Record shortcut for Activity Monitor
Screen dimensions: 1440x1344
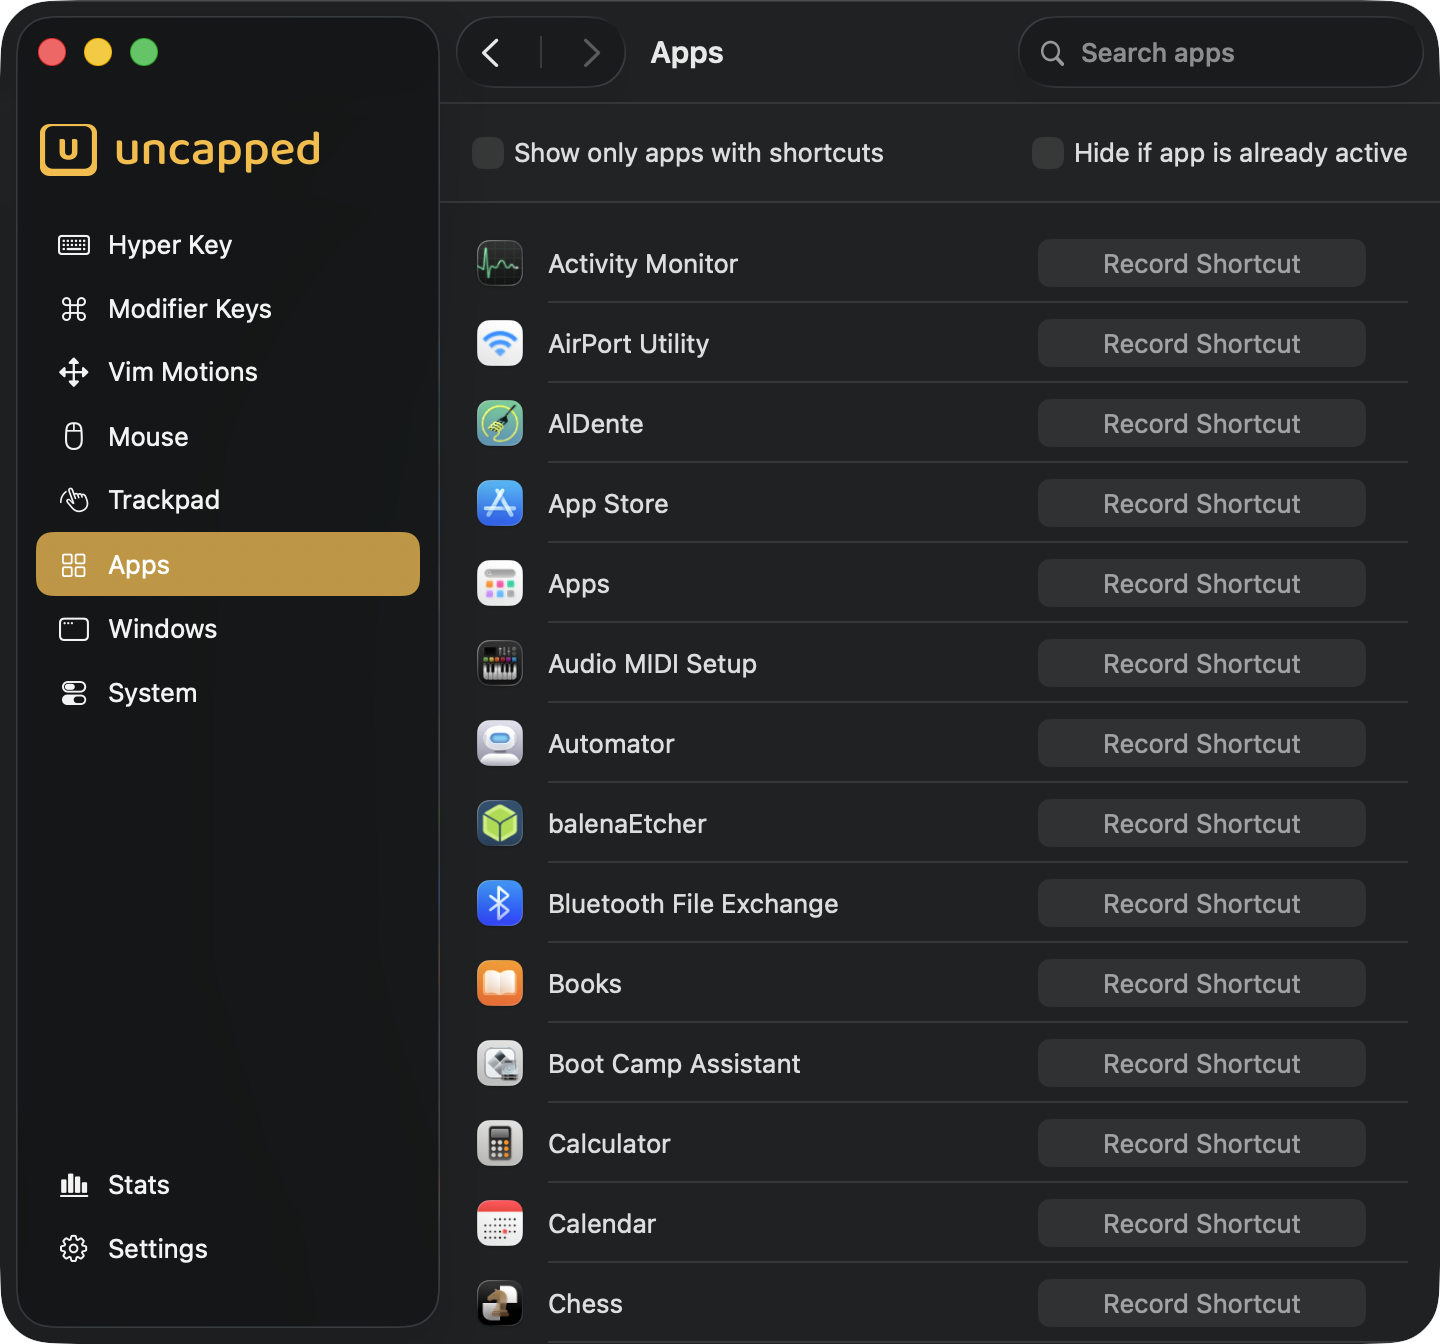pyautogui.click(x=1201, y=263)
